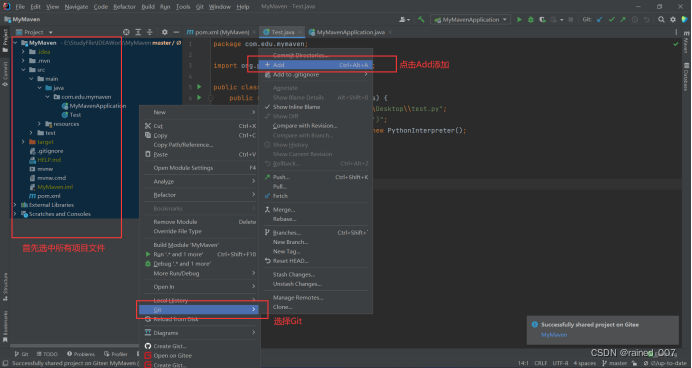Click UTF-8 encoding in status bar

point(560,363)
